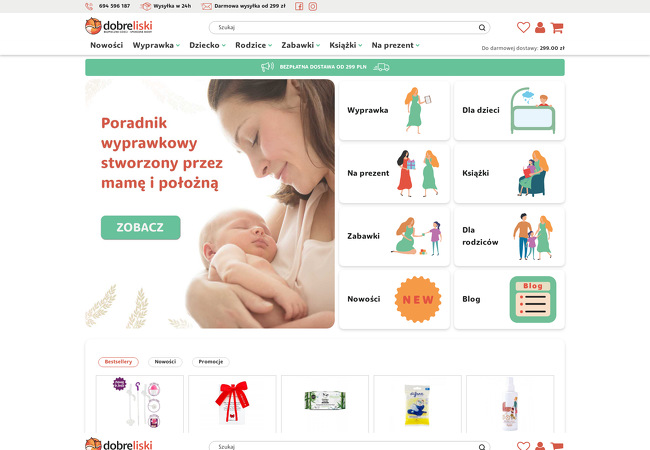Open the shopping cart icon
Viewport: 650px width, 450px height.
[x=557, y=28]
